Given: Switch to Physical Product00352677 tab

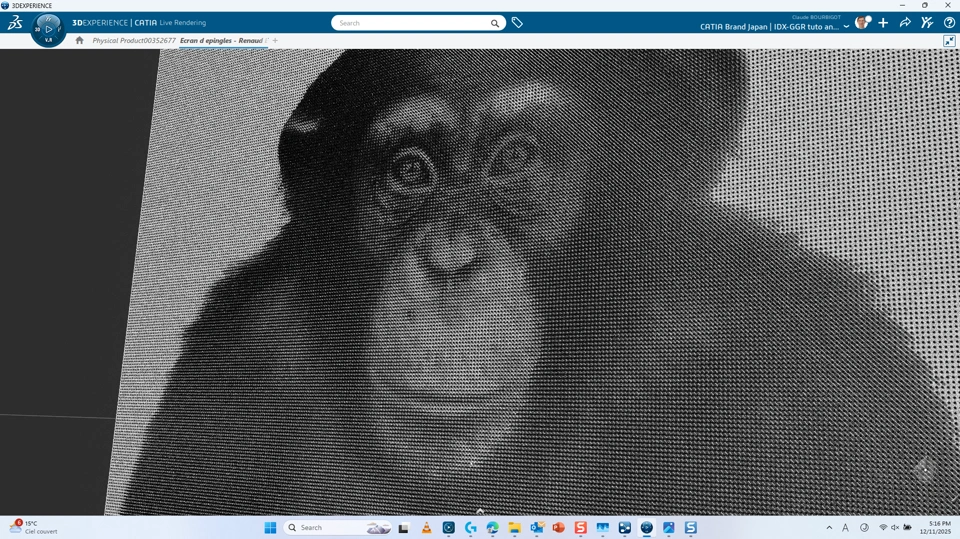Looking at the screenshot, I should point(134,40).
